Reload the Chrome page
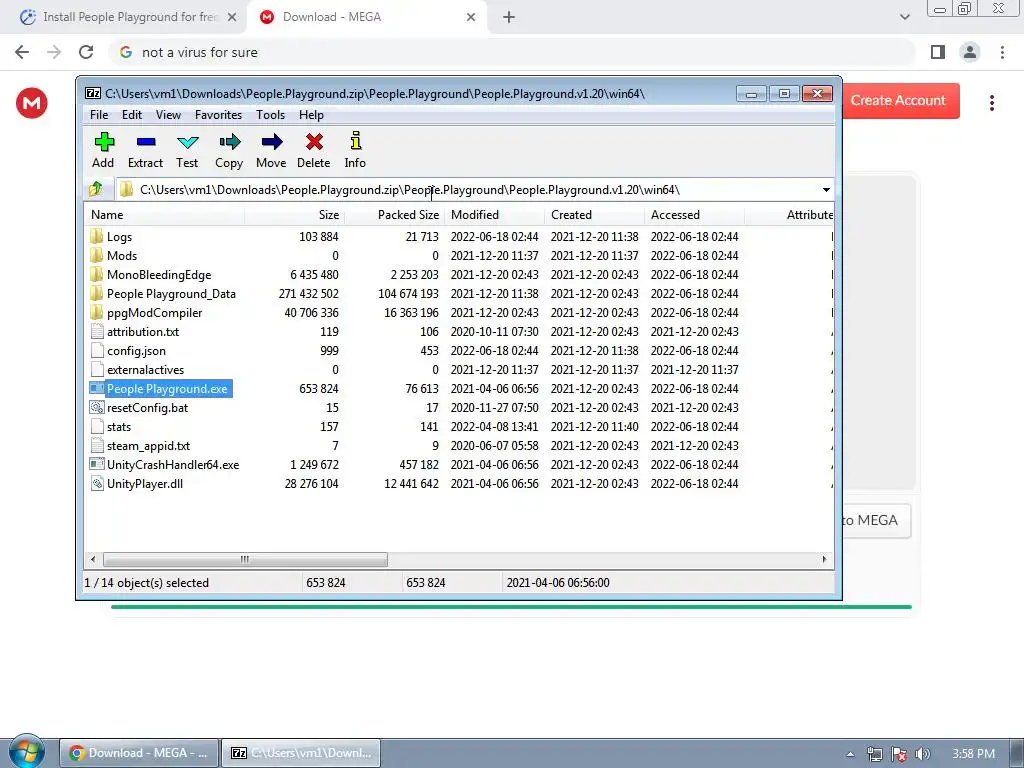This screenshot has width=1024, height=768. 86,52
